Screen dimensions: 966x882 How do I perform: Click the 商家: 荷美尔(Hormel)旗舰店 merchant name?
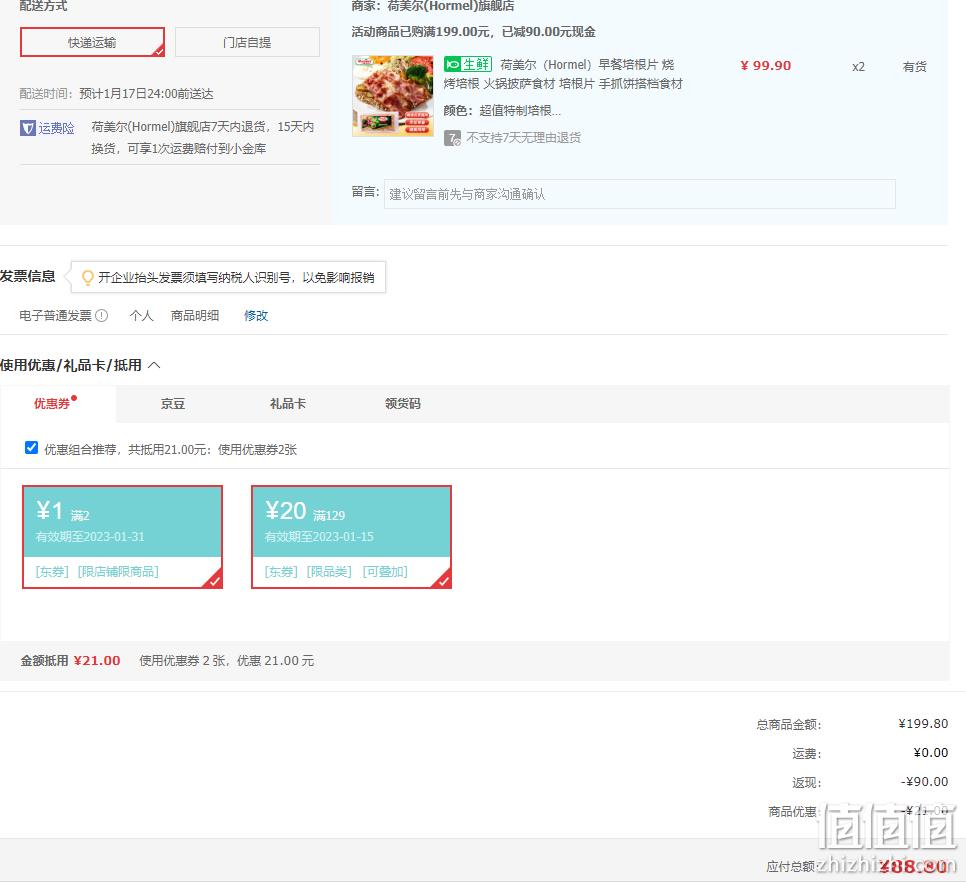432,6
